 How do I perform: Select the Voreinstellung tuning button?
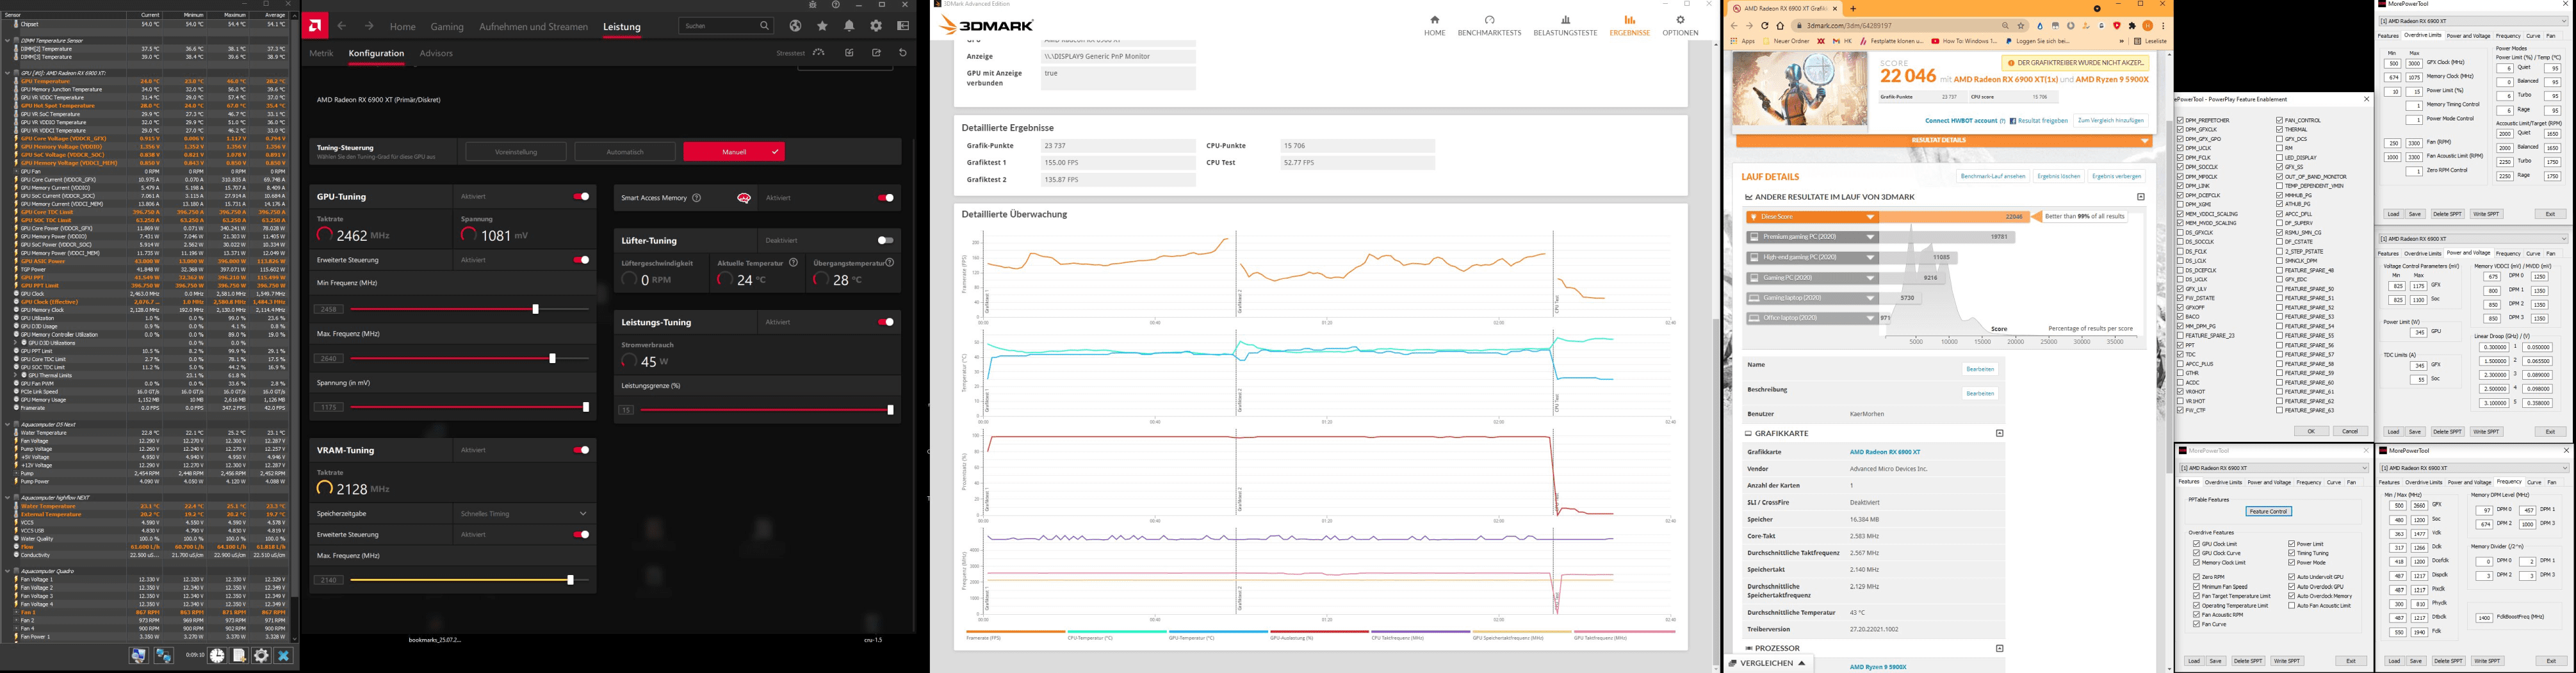[516, 152]
